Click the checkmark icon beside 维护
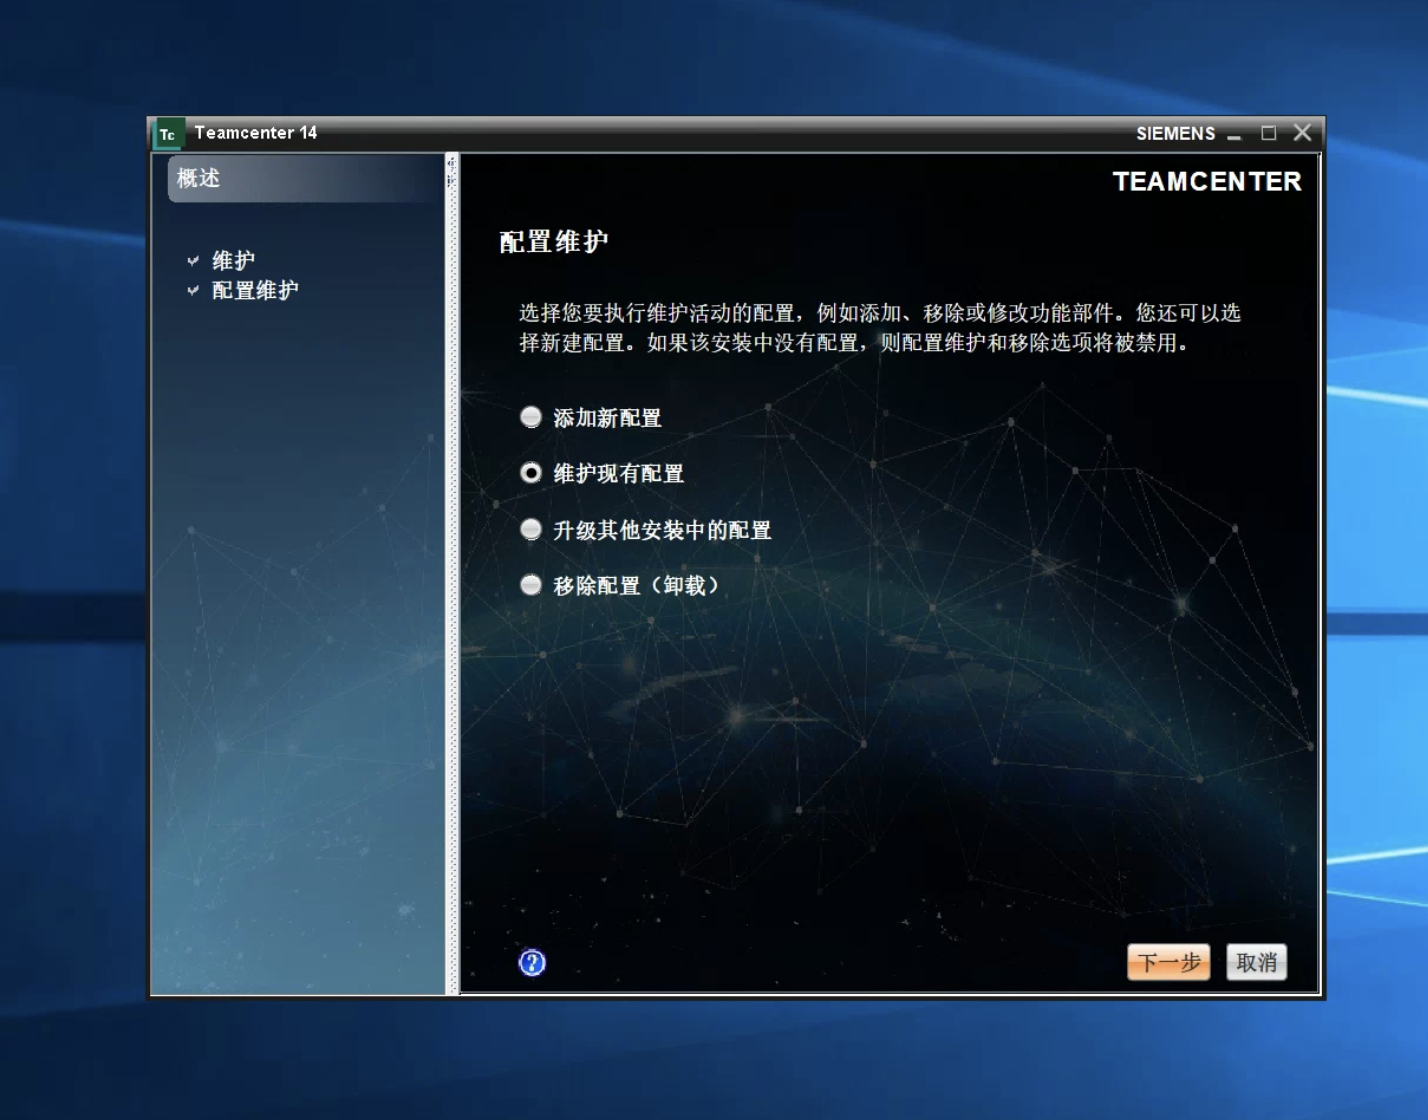1428x1120 pixels. (x=193, y=261)
